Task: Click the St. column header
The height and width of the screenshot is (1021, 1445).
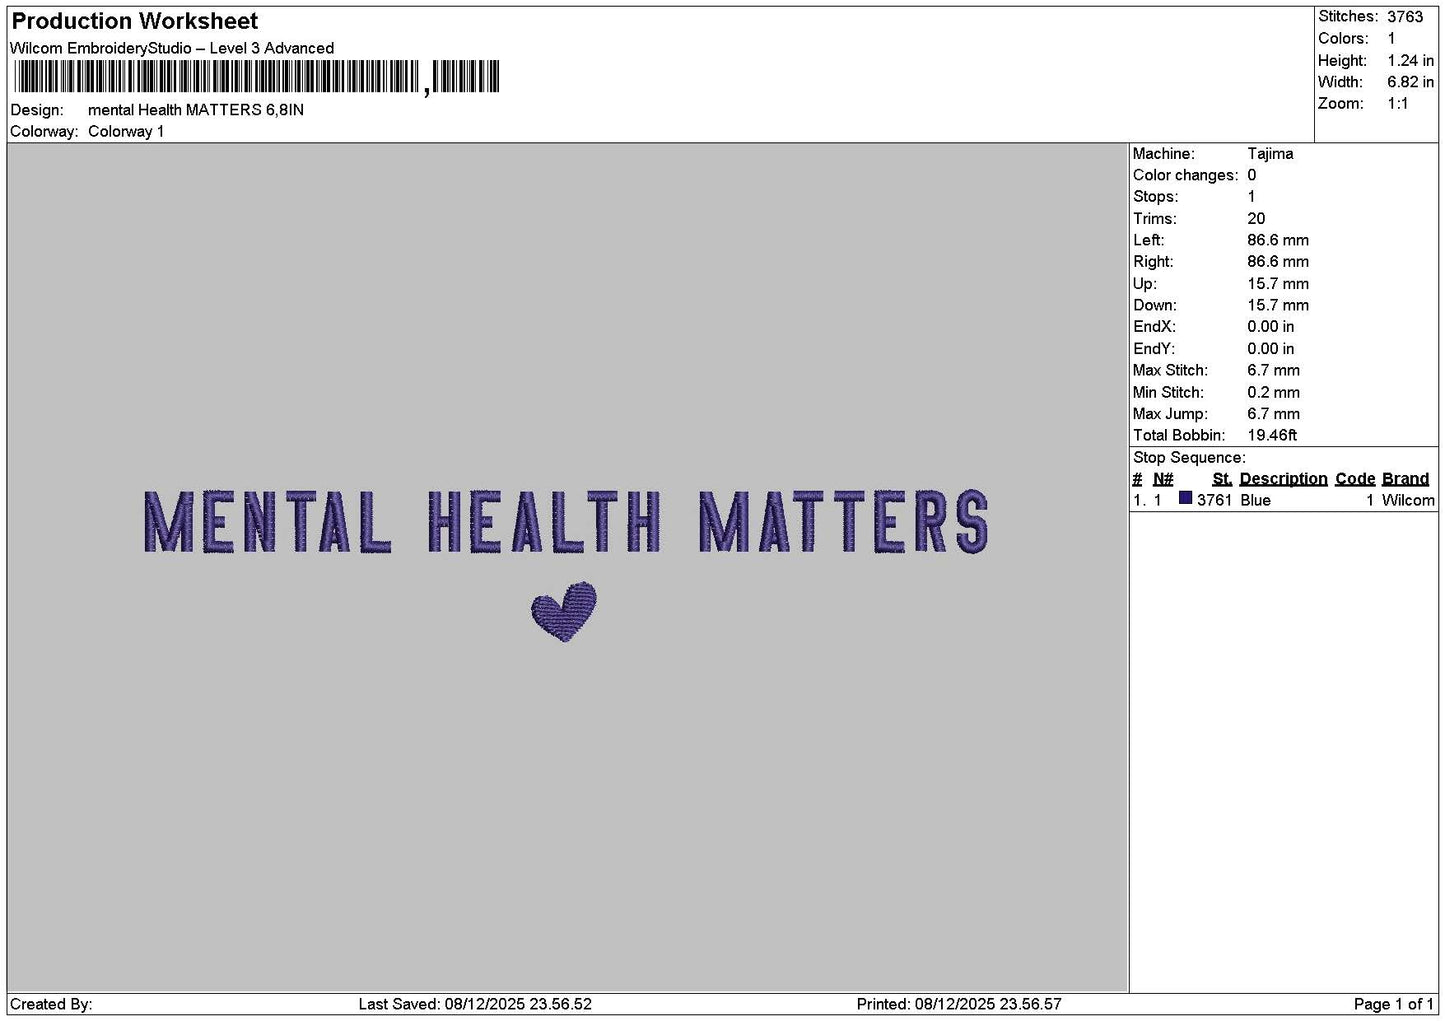Action: point(1222,479)
